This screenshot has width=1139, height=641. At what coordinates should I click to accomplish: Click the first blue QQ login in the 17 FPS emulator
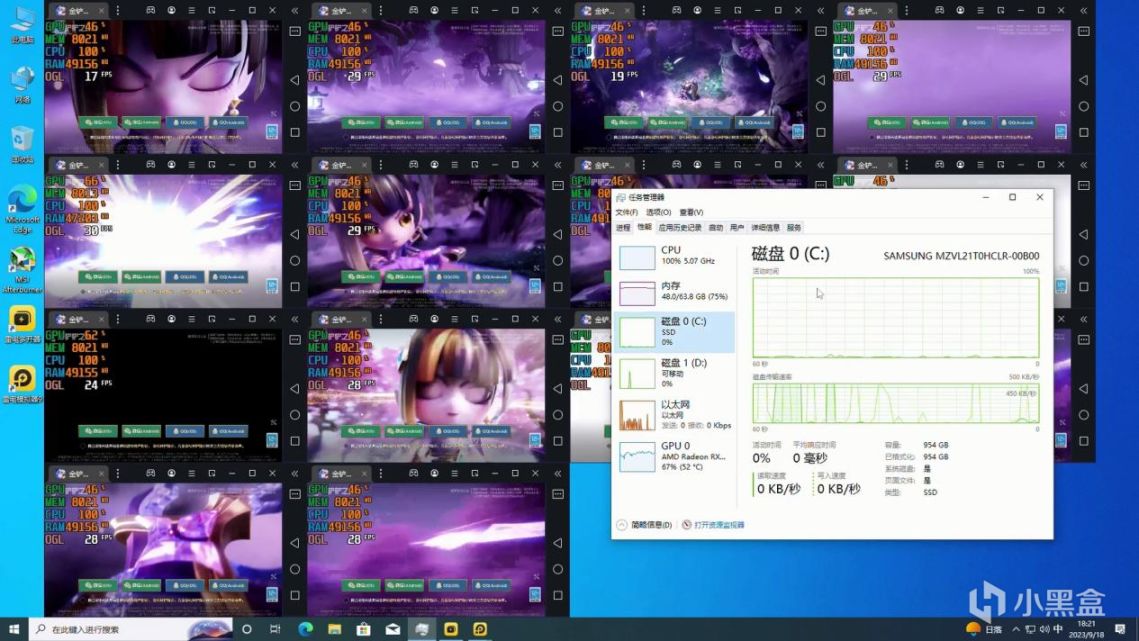[x=185, y=123]
